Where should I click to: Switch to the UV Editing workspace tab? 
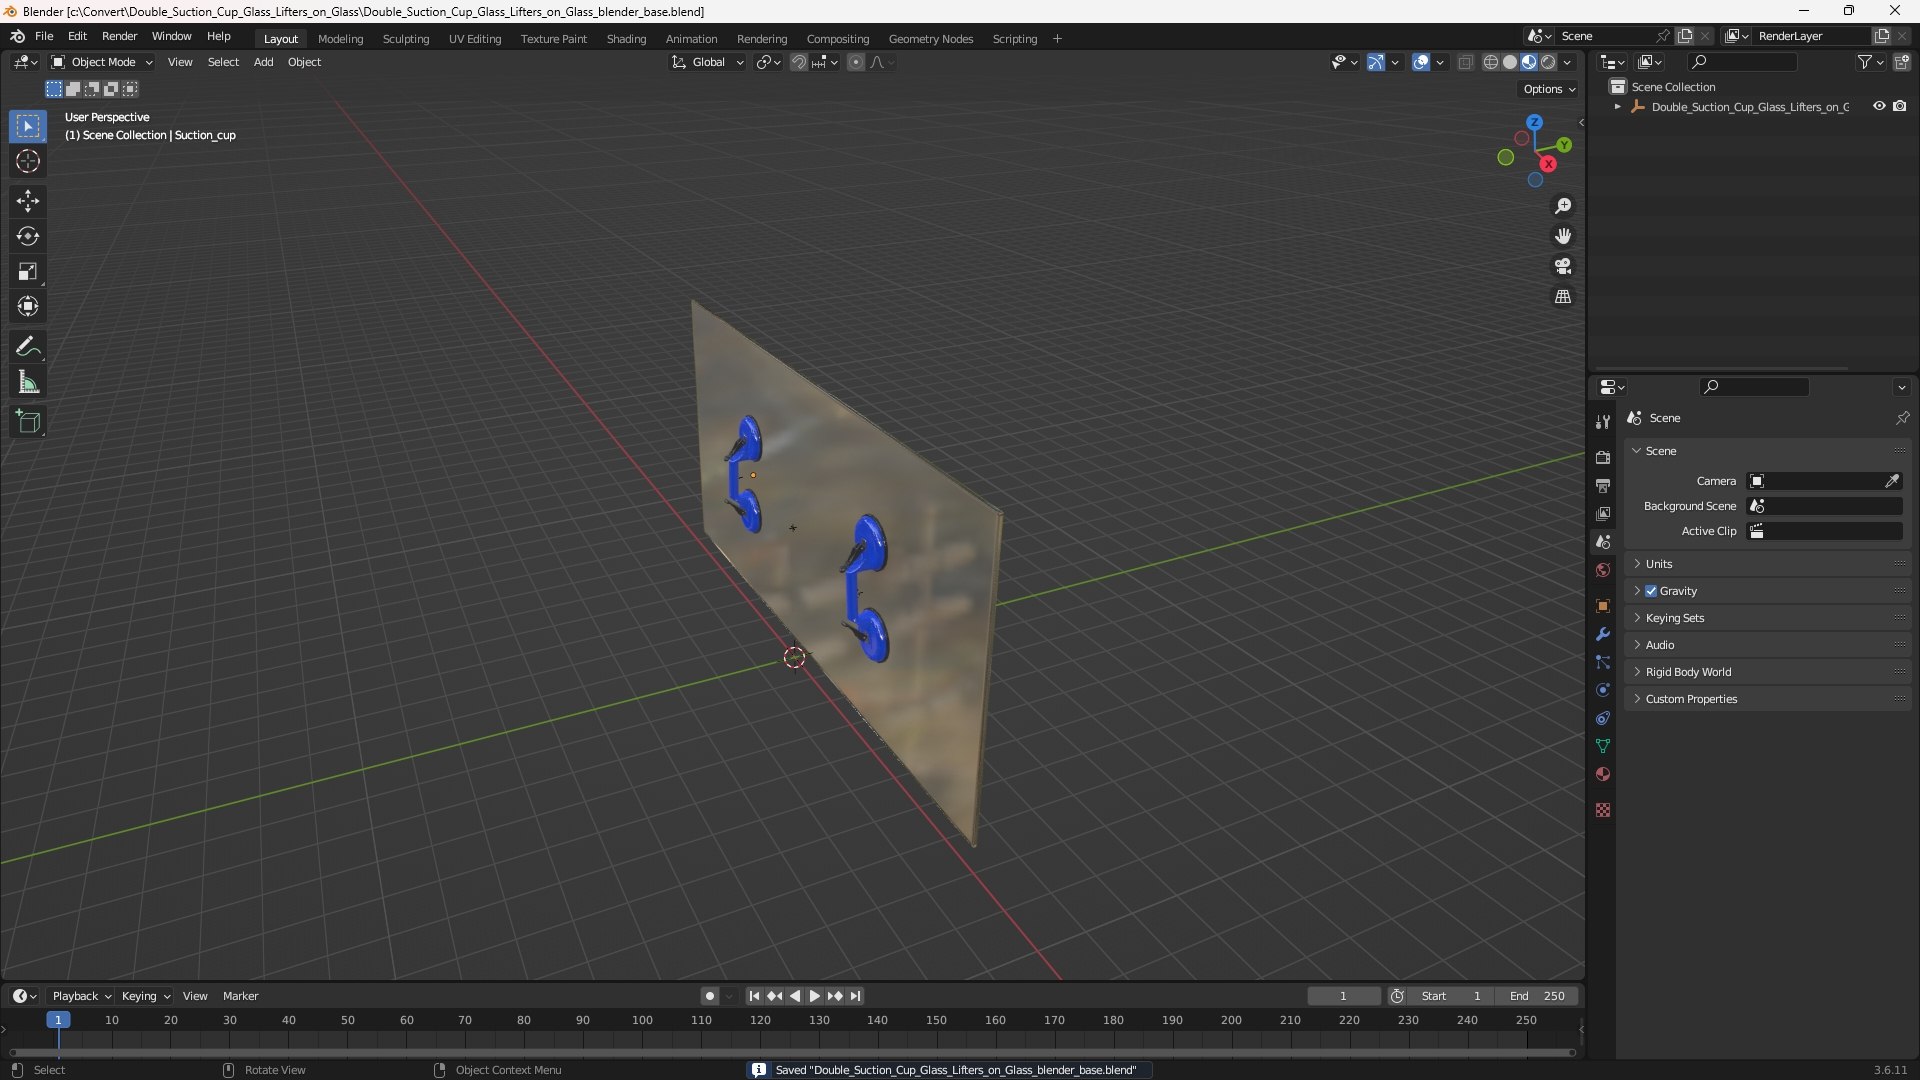point(475,39)
